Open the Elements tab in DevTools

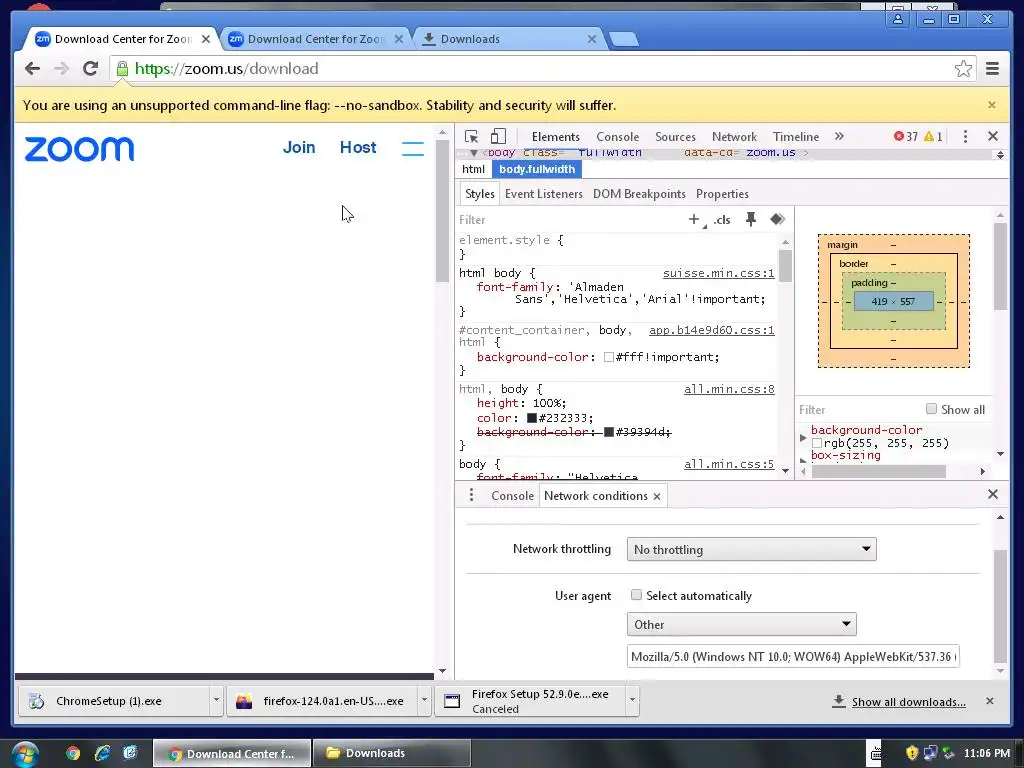pyautogui.click(x=556, y=136)
